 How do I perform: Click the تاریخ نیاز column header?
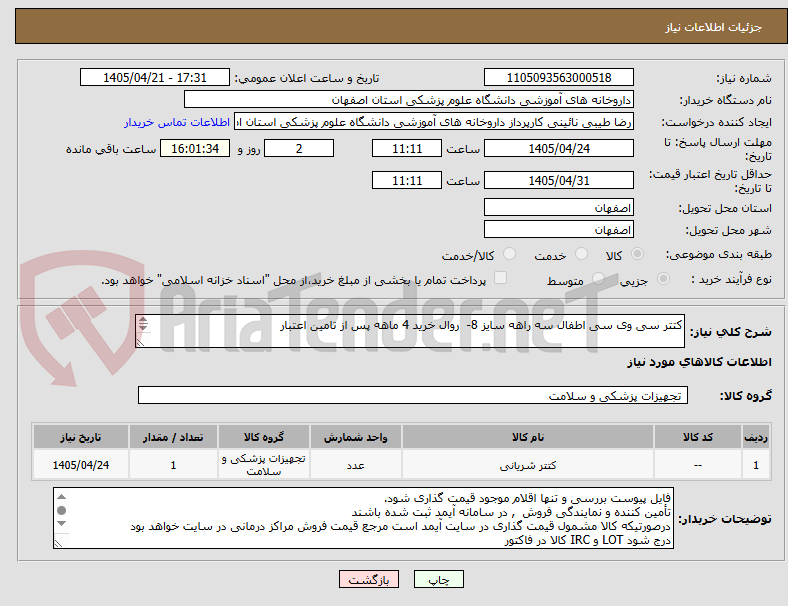tap(80, 437)
